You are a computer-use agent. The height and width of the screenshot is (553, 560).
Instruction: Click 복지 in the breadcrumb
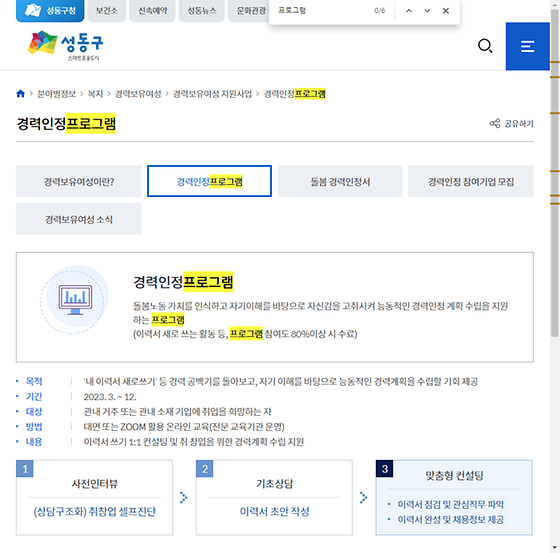pos(95,94)
